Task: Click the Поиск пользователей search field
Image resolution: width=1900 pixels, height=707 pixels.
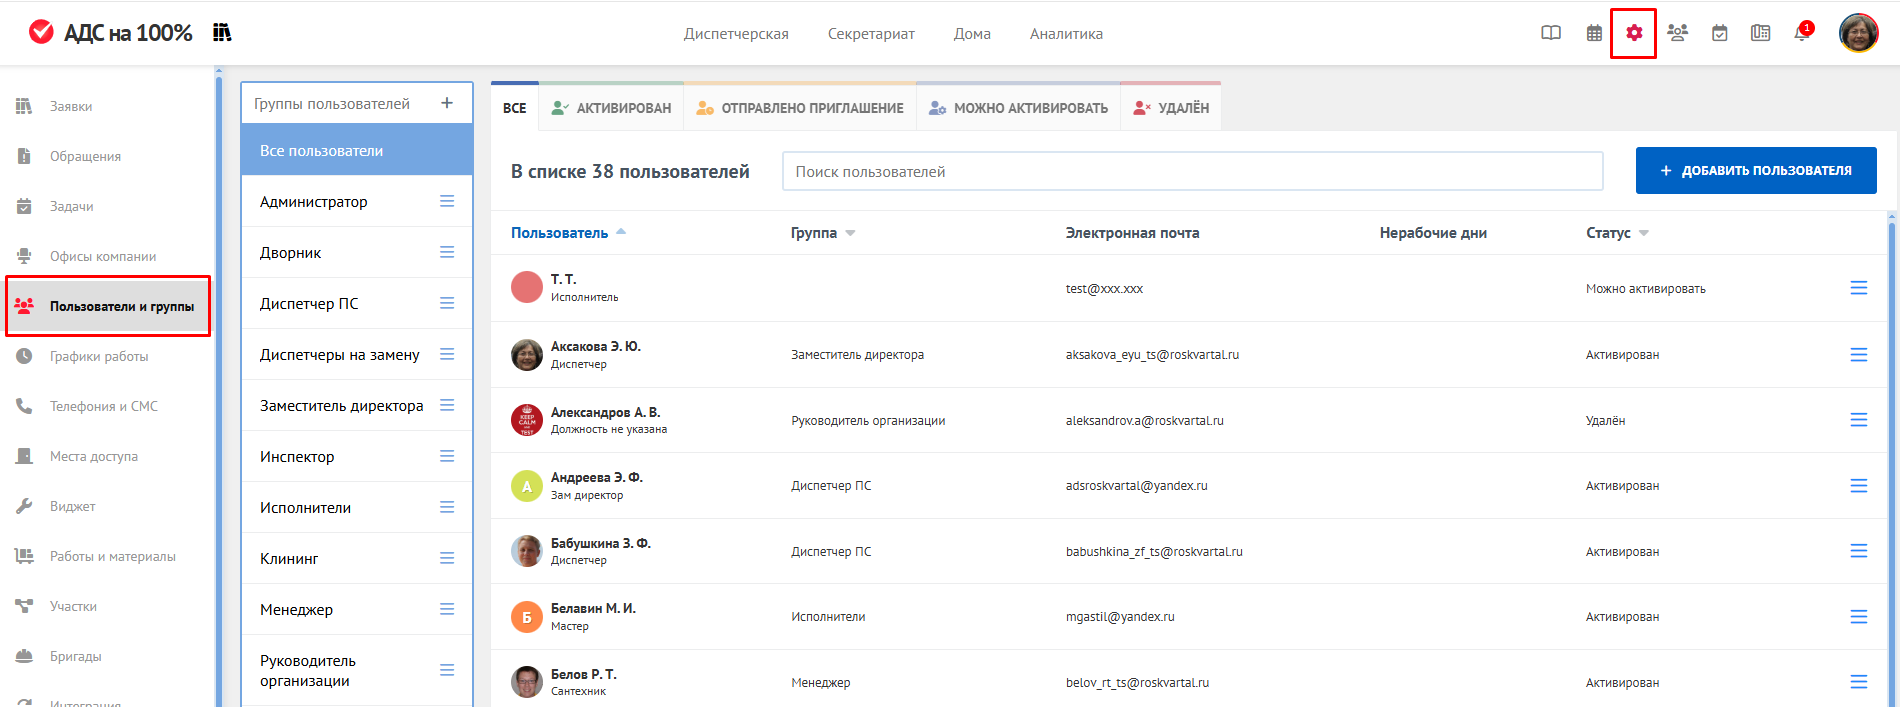Action: pyautogui.click(x=1192, y=172)
